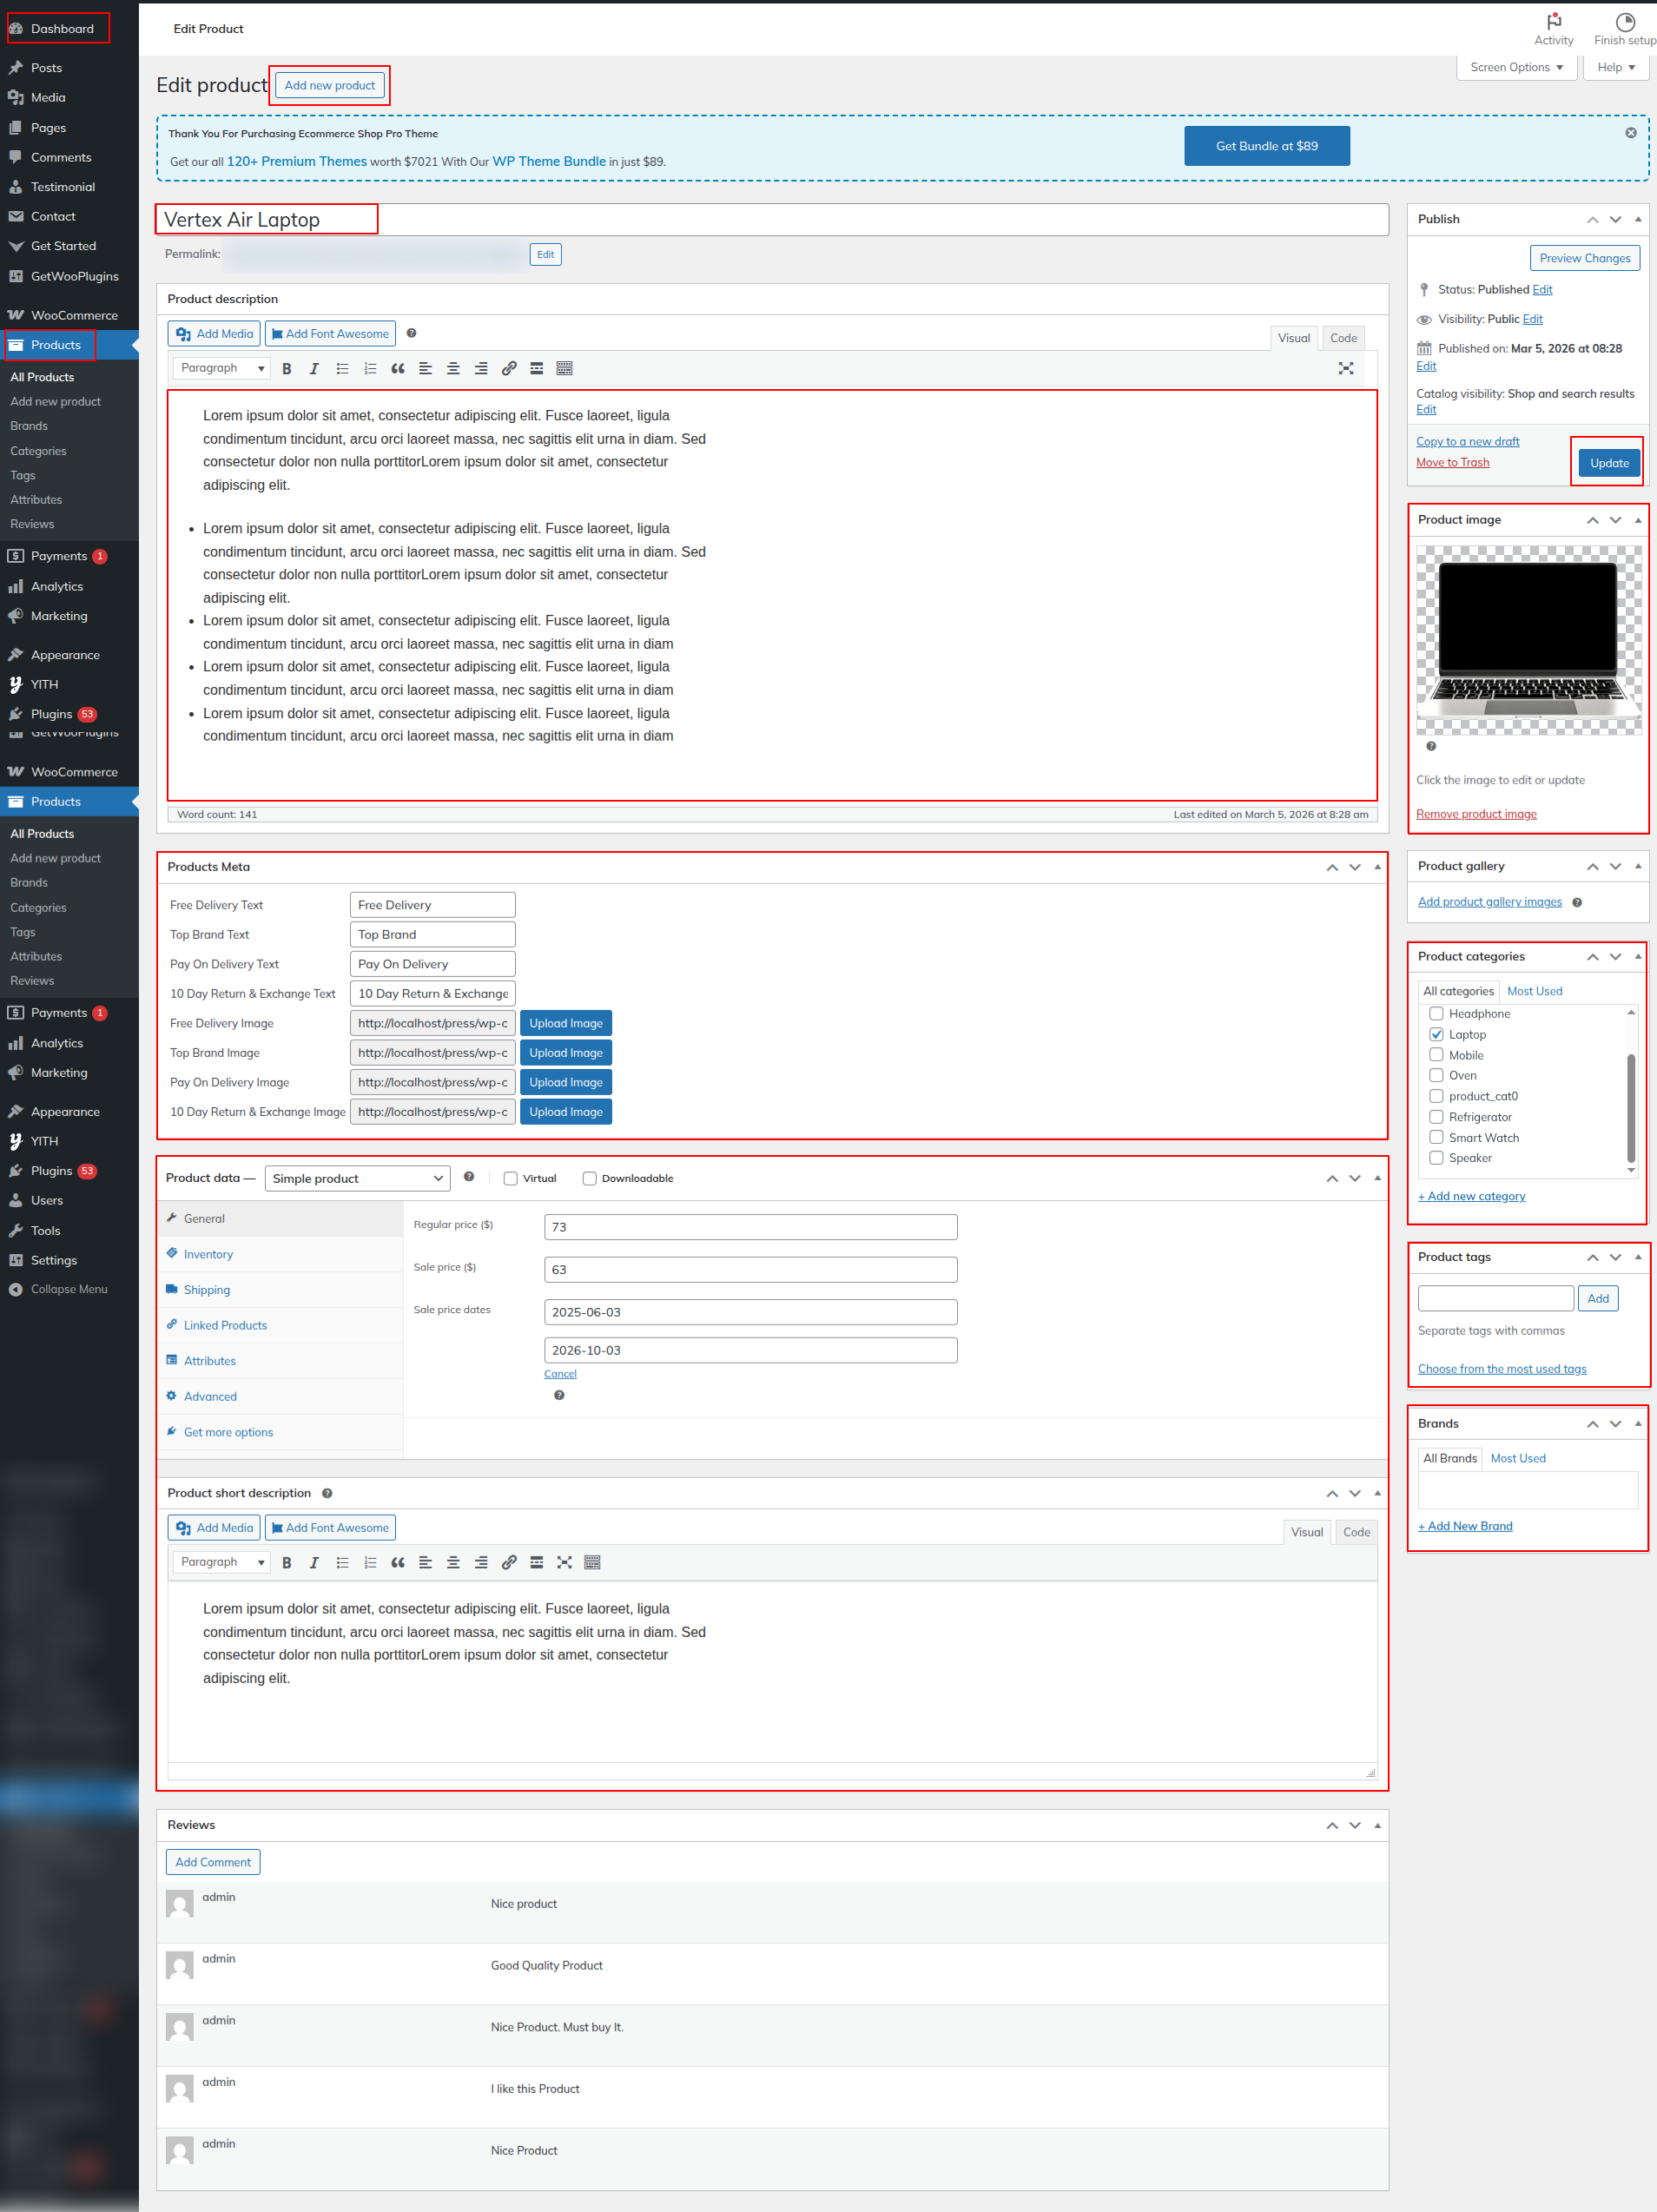Click bulleted list icon in short description toolbar
Image resolution: width=1657 pixels, height=2212 pixels.
[342, 1562]
